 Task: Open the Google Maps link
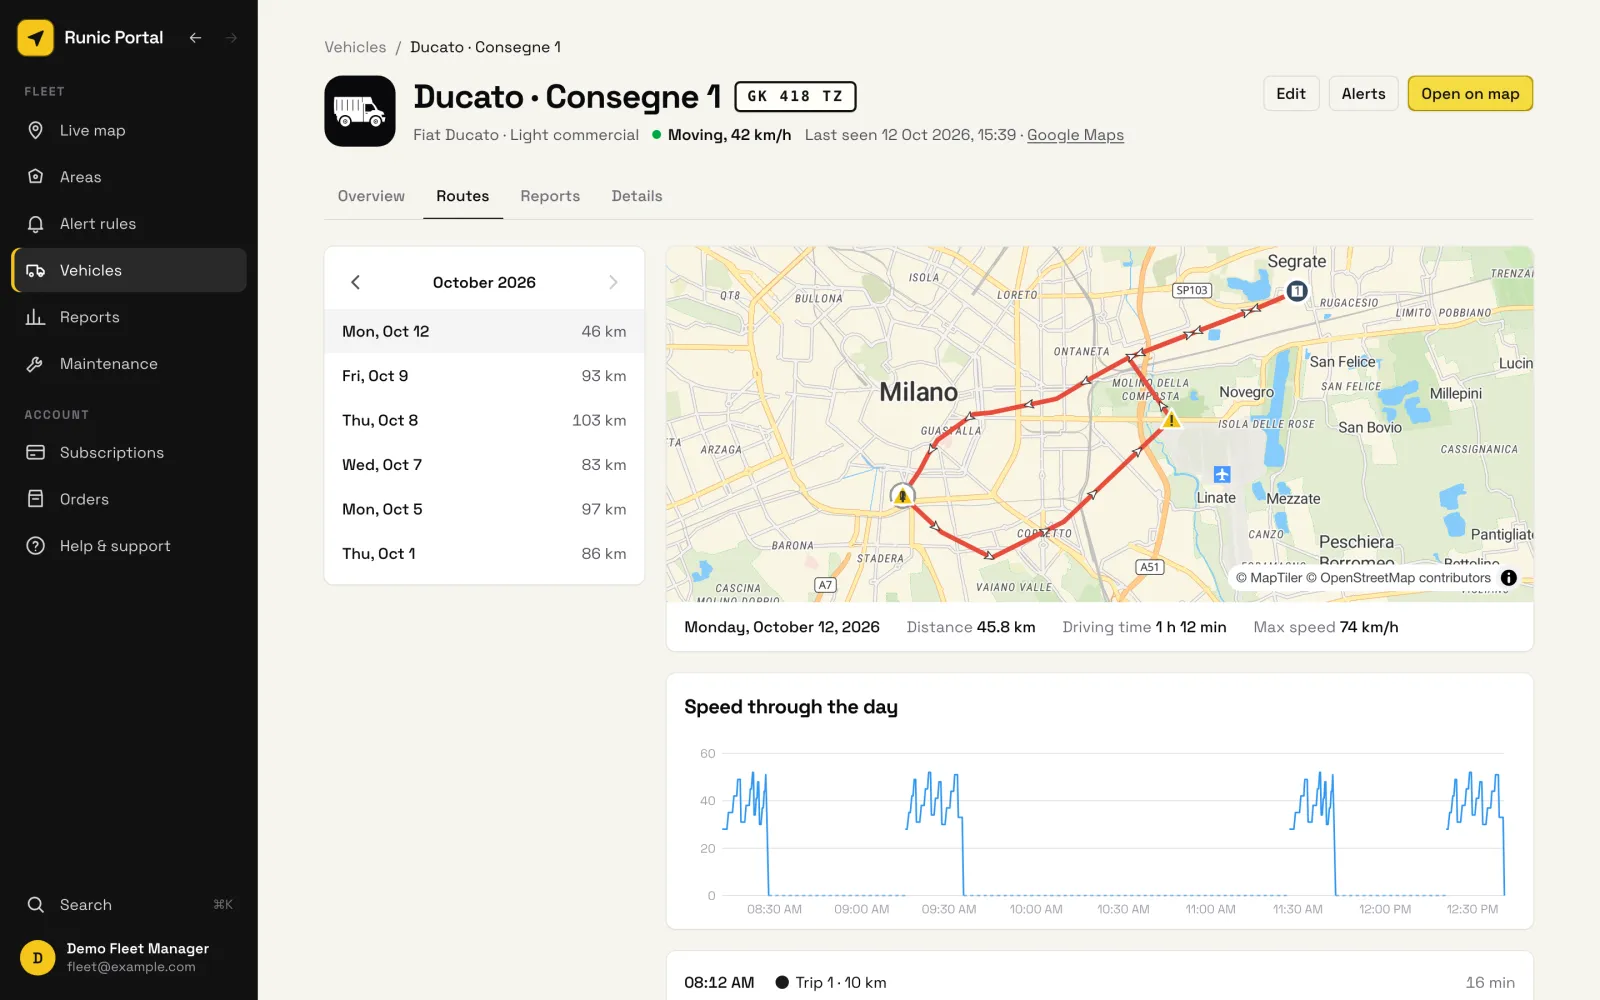coord(1075,135)
